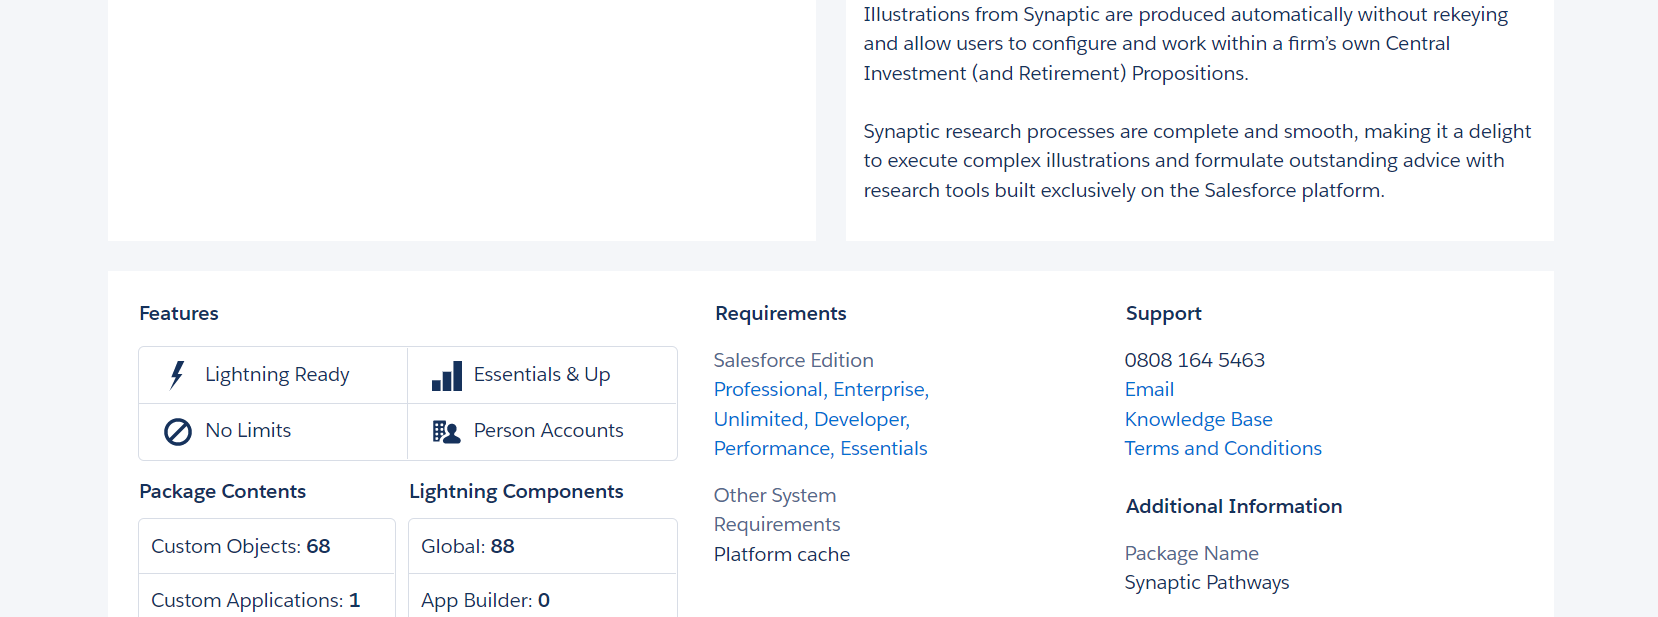Select the Essentials edition link
The width and height of the screenshot is (1658, 617).
pyautogui.click(x=884, y=449)
